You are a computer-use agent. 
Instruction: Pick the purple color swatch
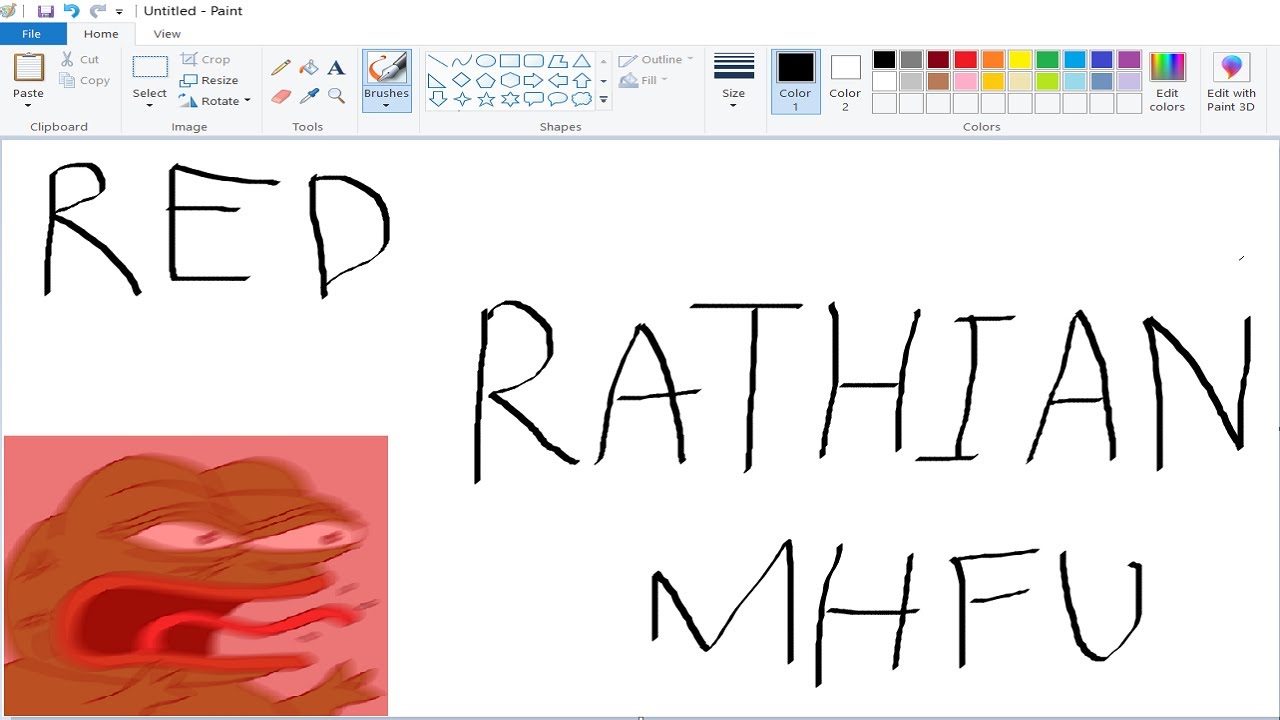point(1129,60)
